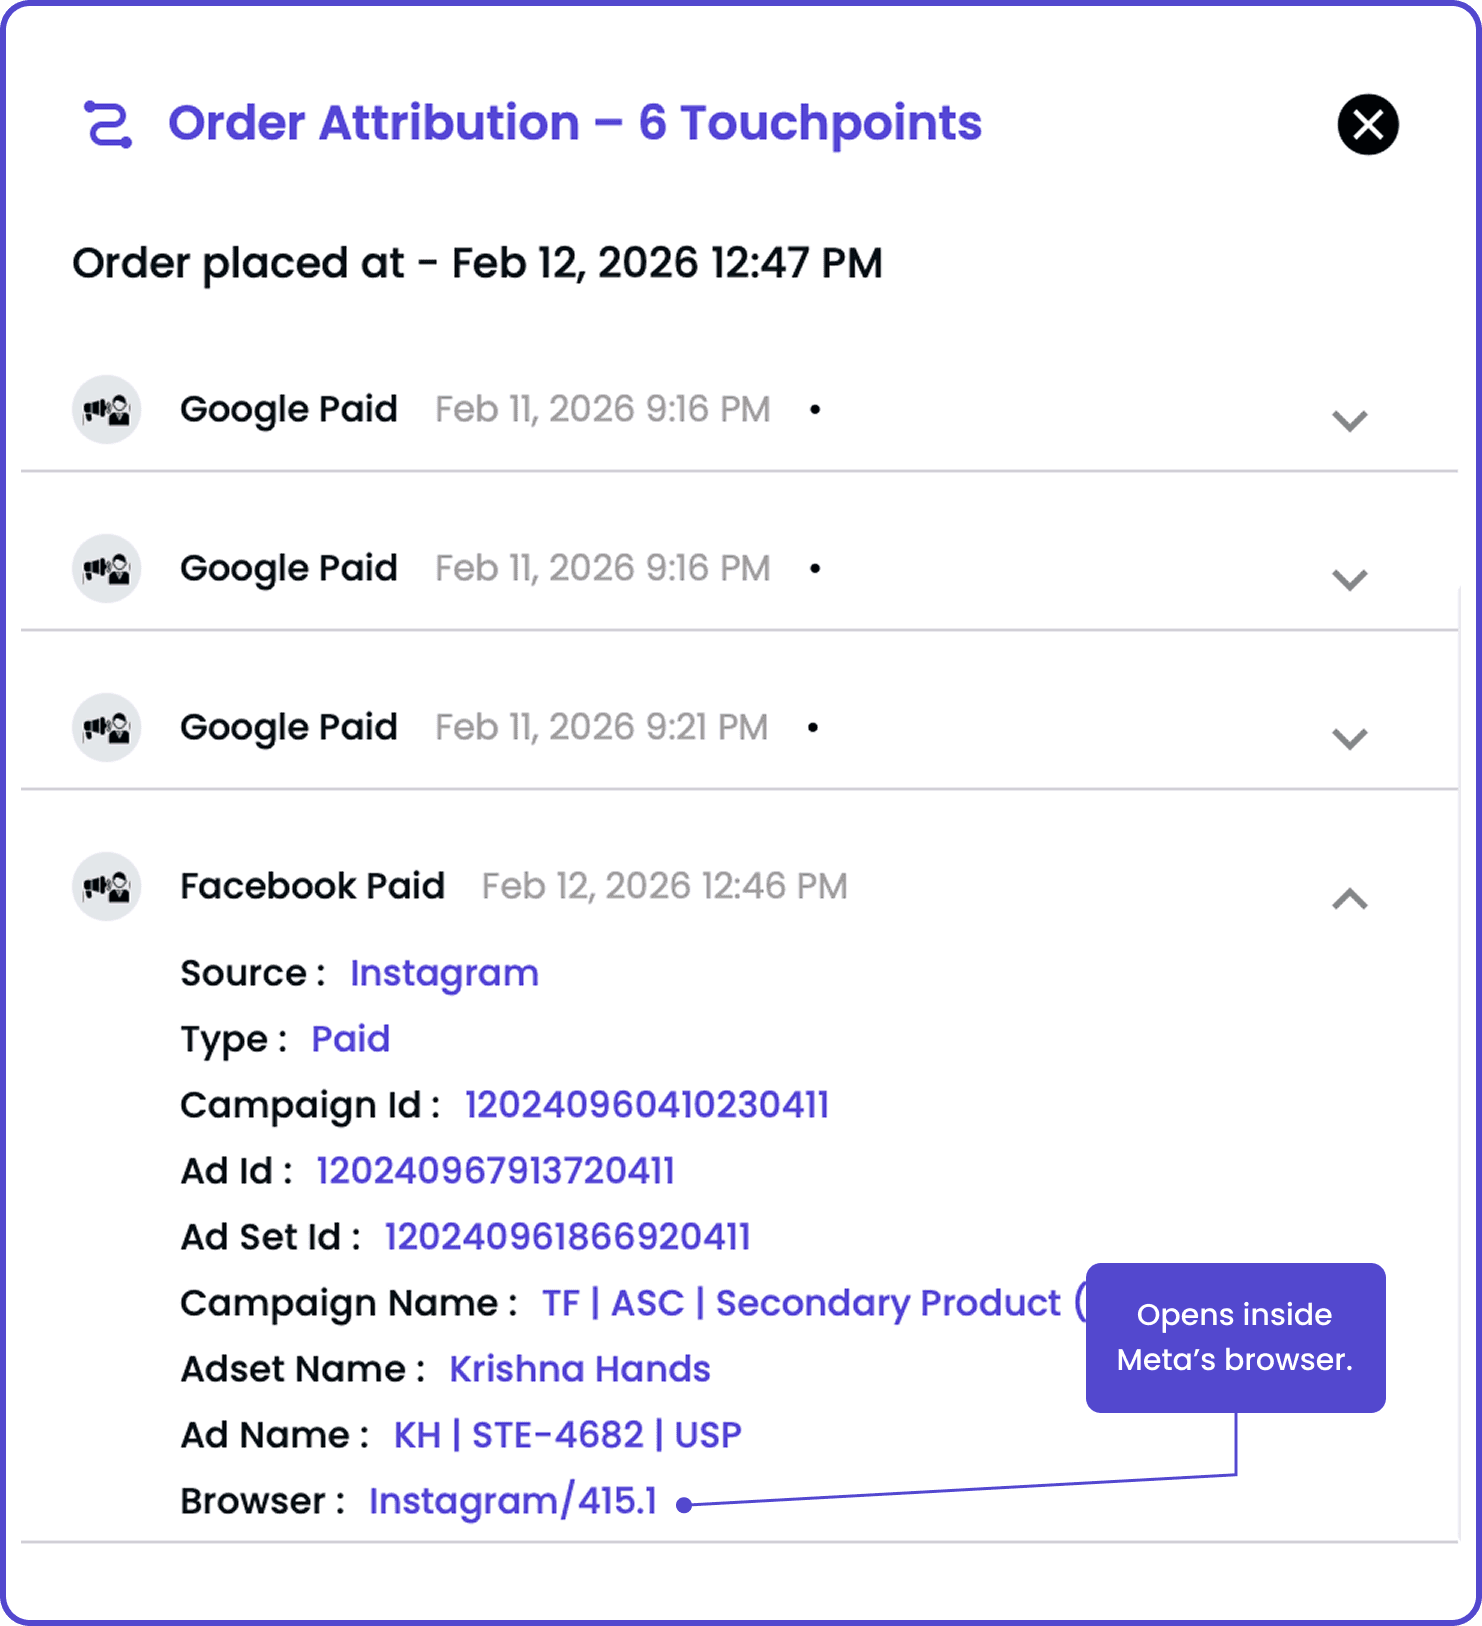Select the Source value Instagram
The height and width of the screenshot is (1626, 1482).
(444, 973)
